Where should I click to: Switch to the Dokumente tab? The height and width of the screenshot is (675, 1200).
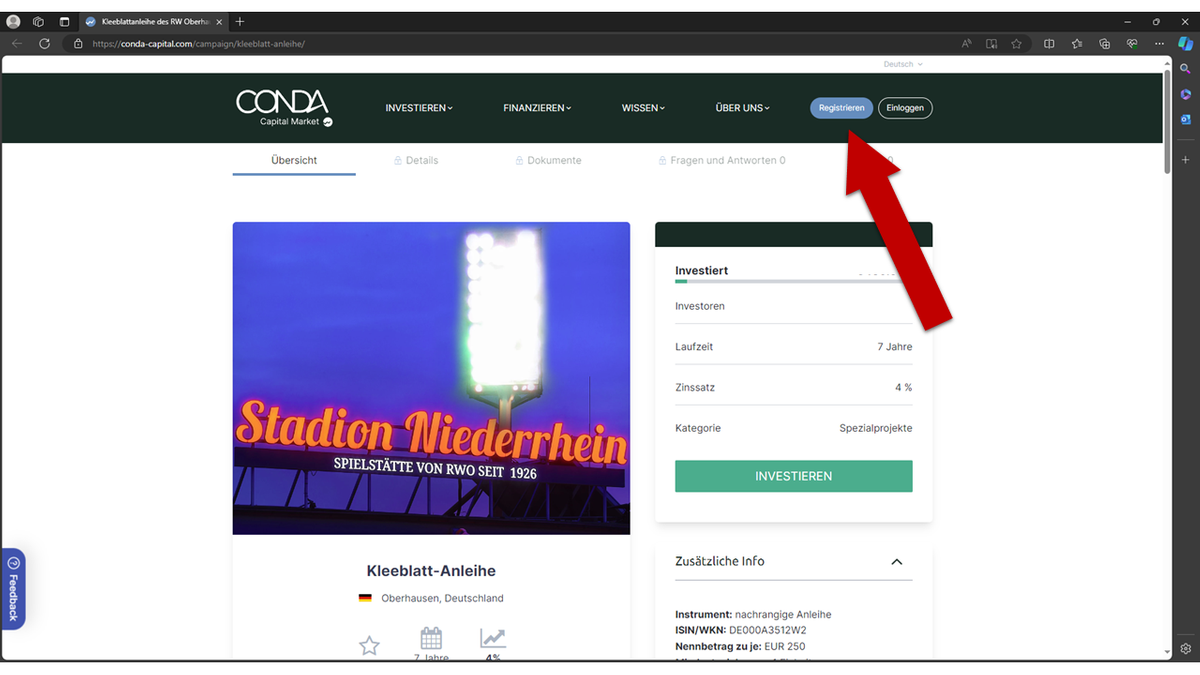[548, 160]
